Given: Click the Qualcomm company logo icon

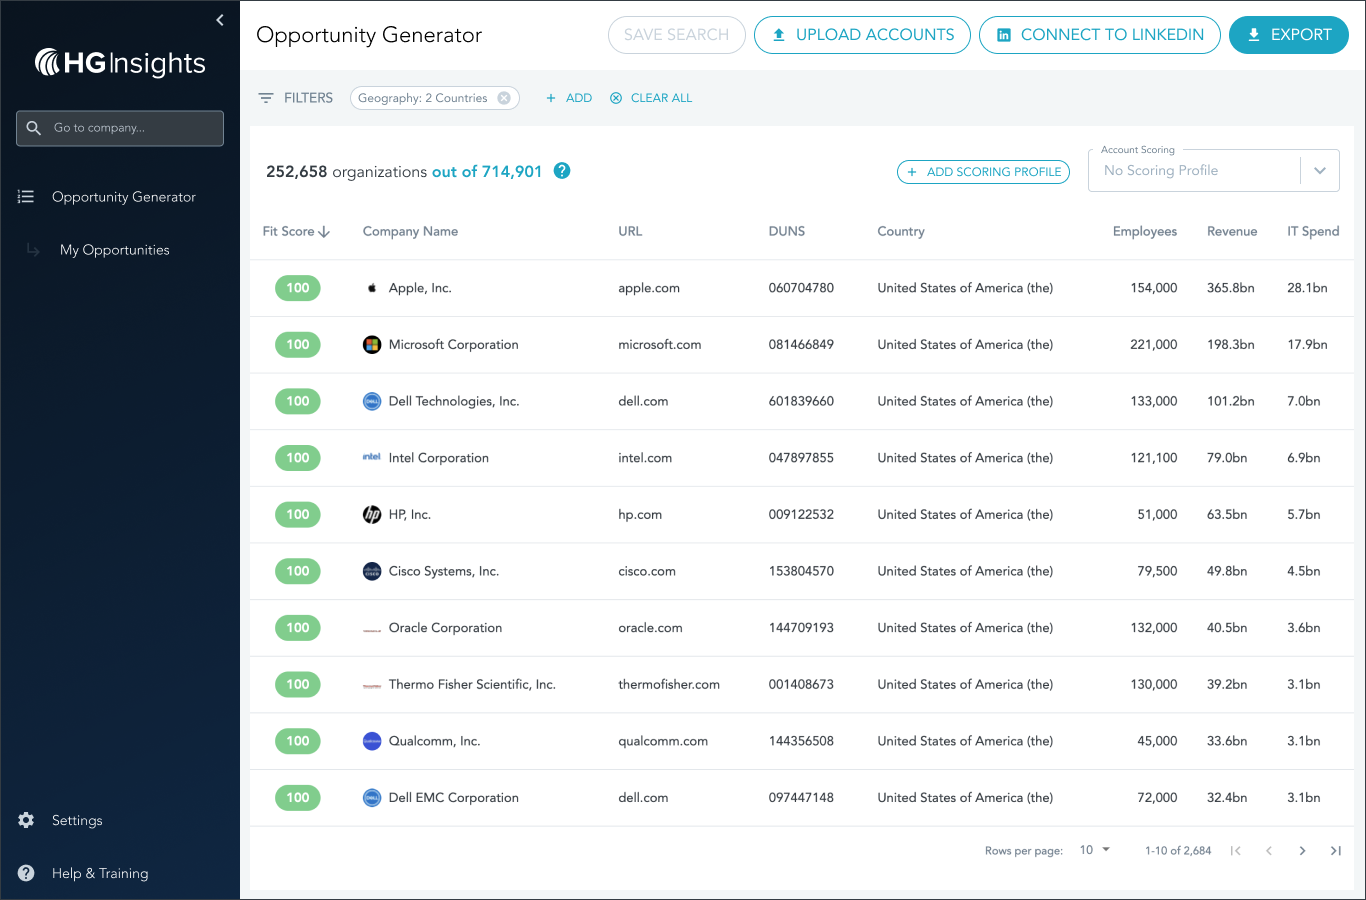Looking at the screenshot, I should [372, 741].
